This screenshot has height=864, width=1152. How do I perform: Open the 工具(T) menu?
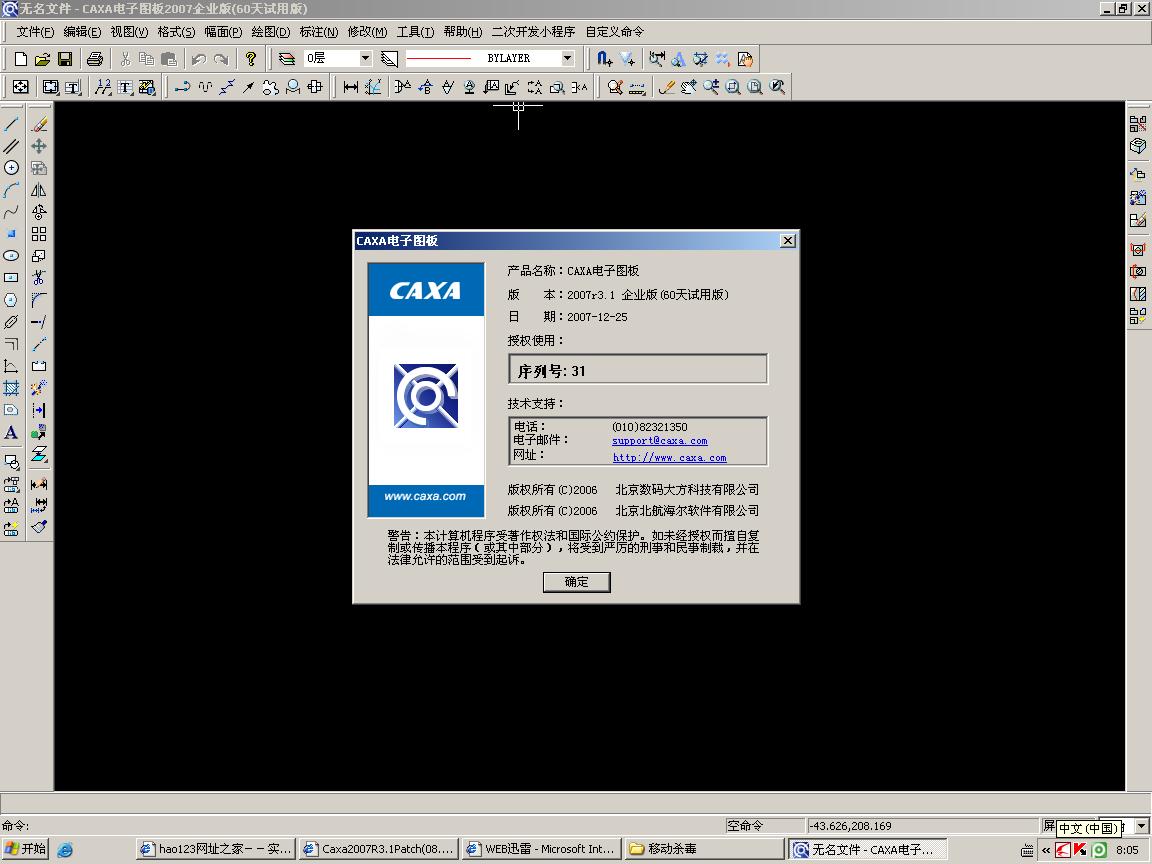416,32
